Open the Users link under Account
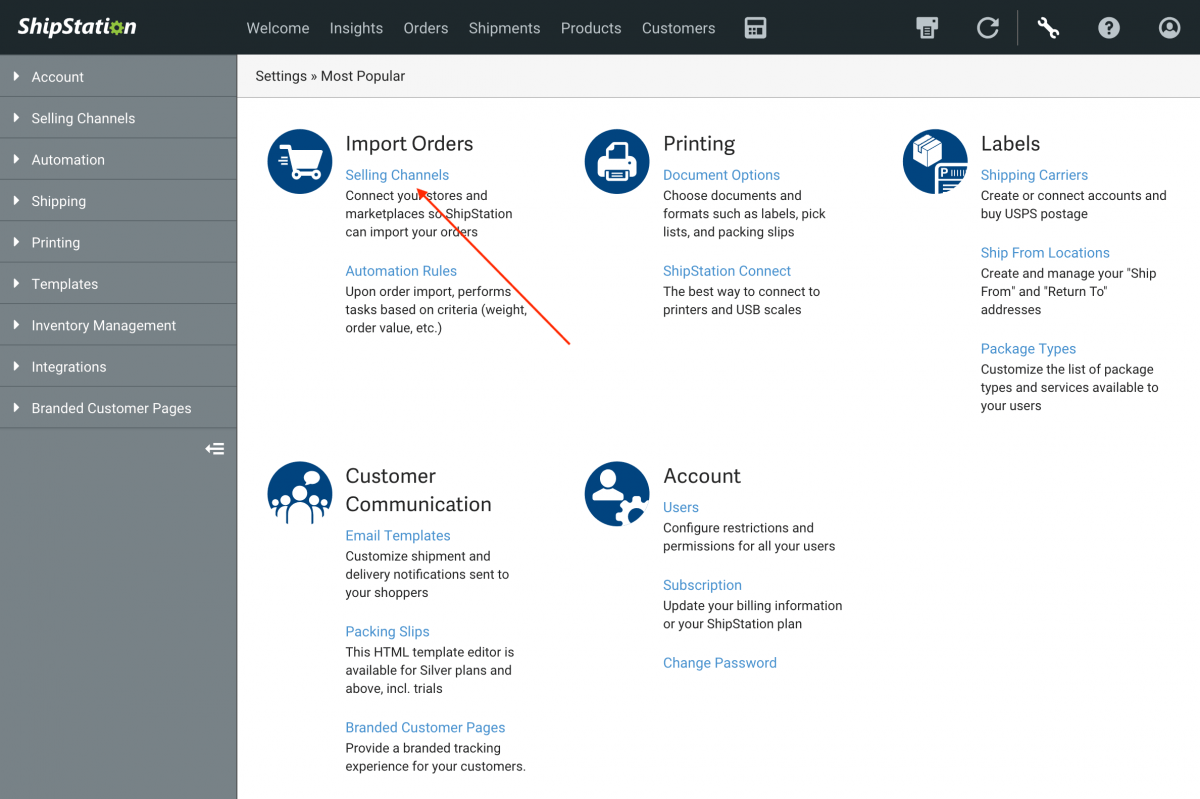The image size is (1200, 799). (x=681, y=508)
